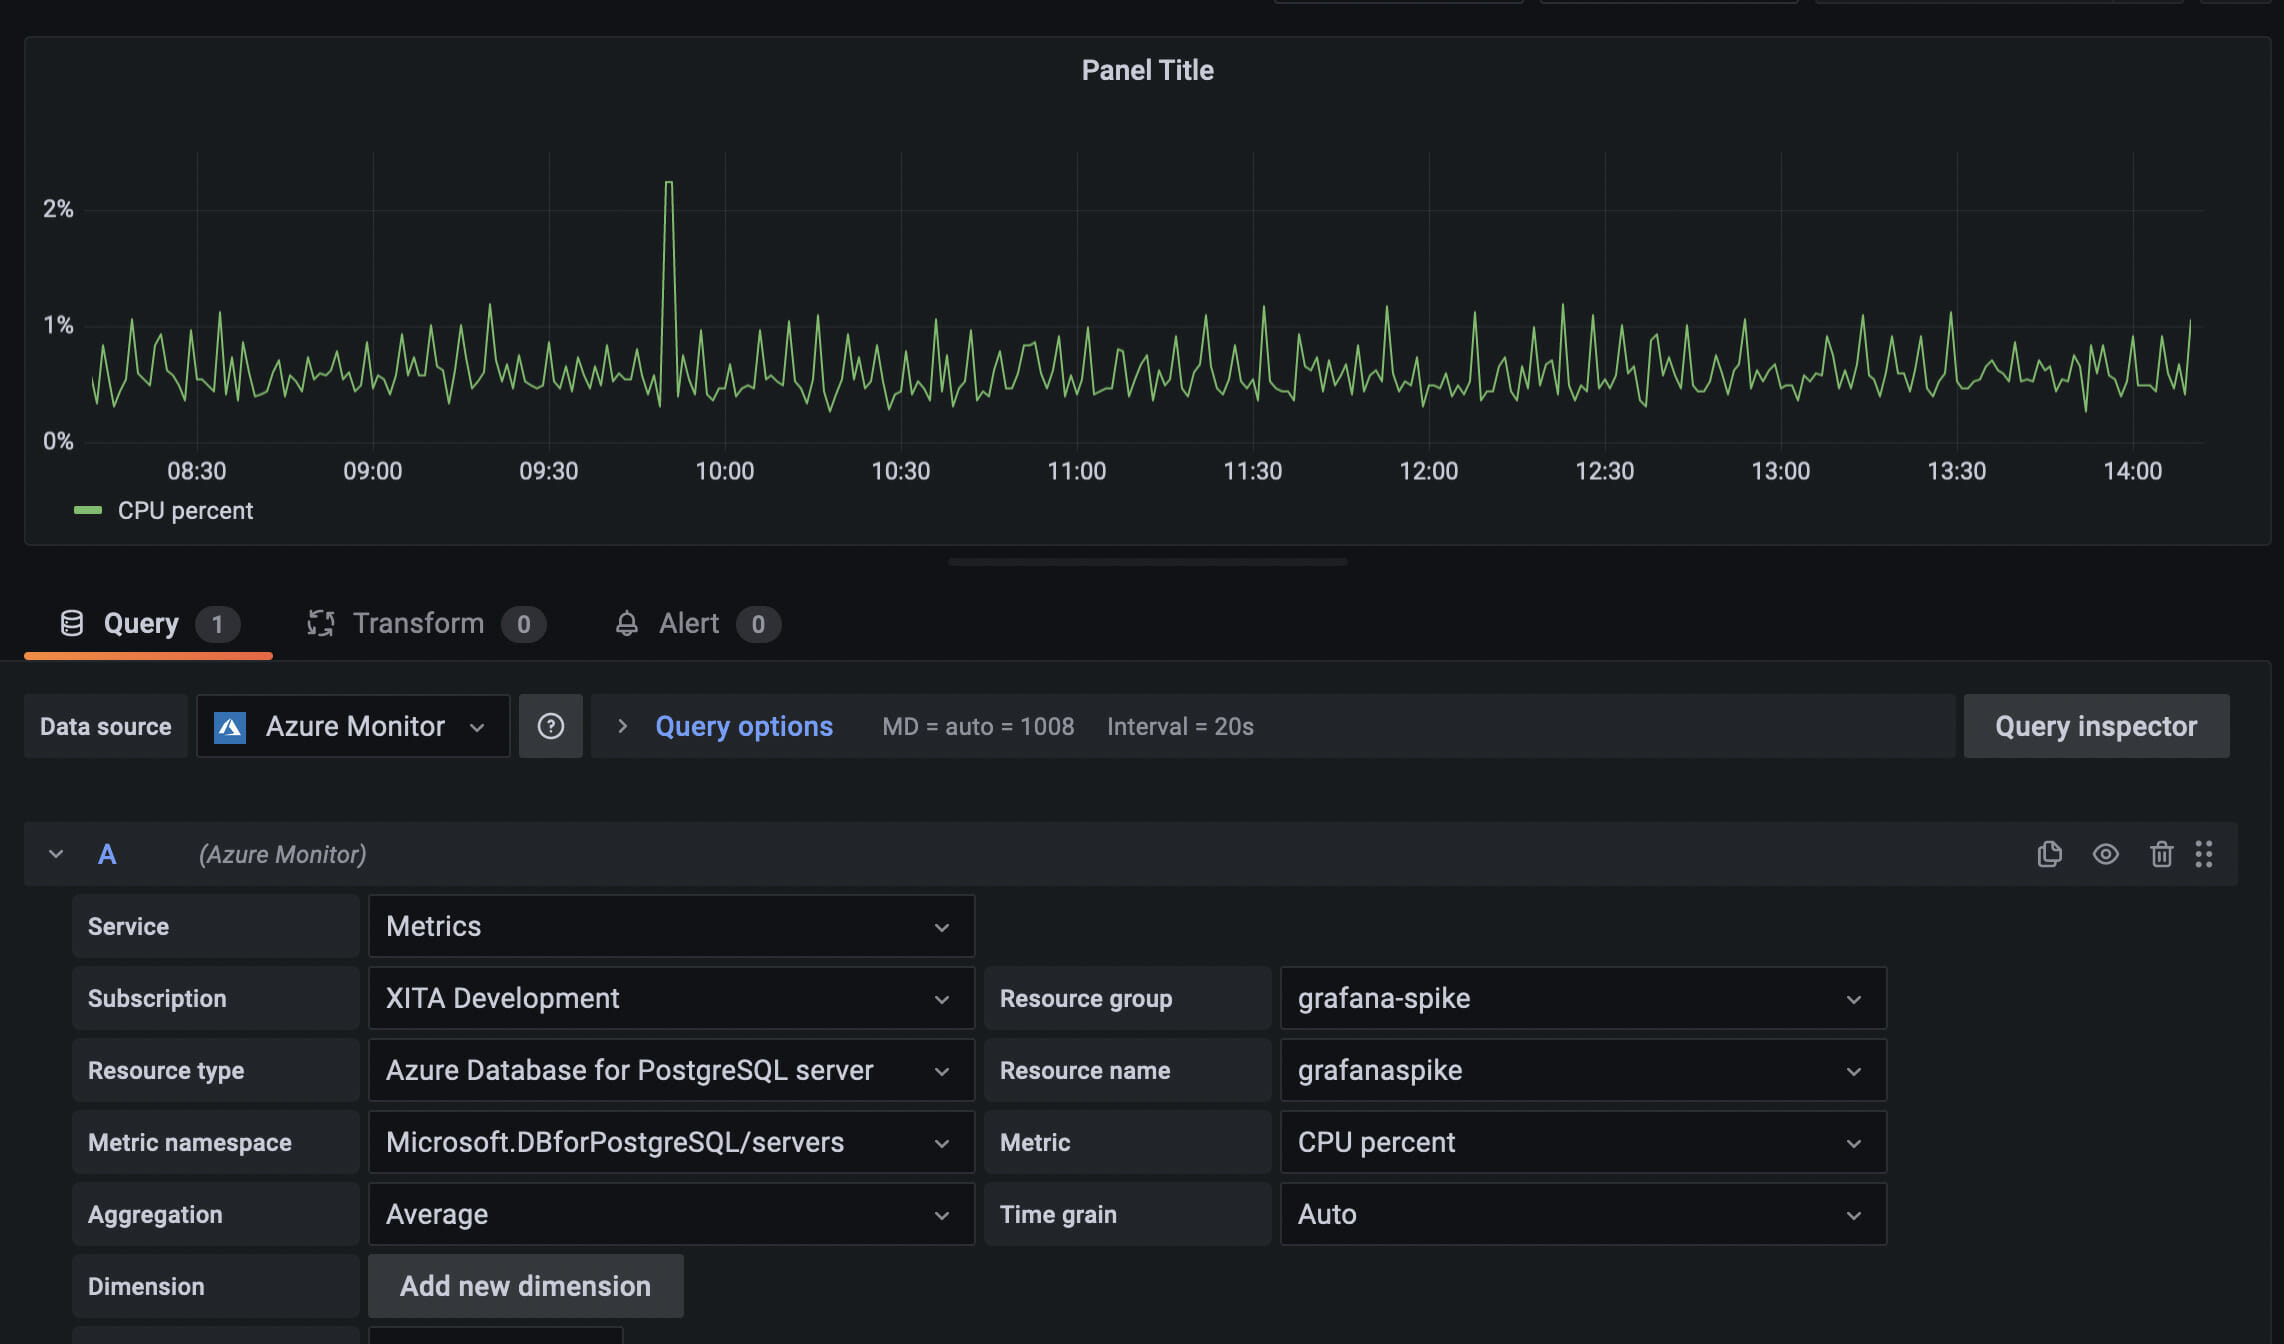2284x1344 pixels.
Task: Click the Data source label
Action: pos(105,726)
